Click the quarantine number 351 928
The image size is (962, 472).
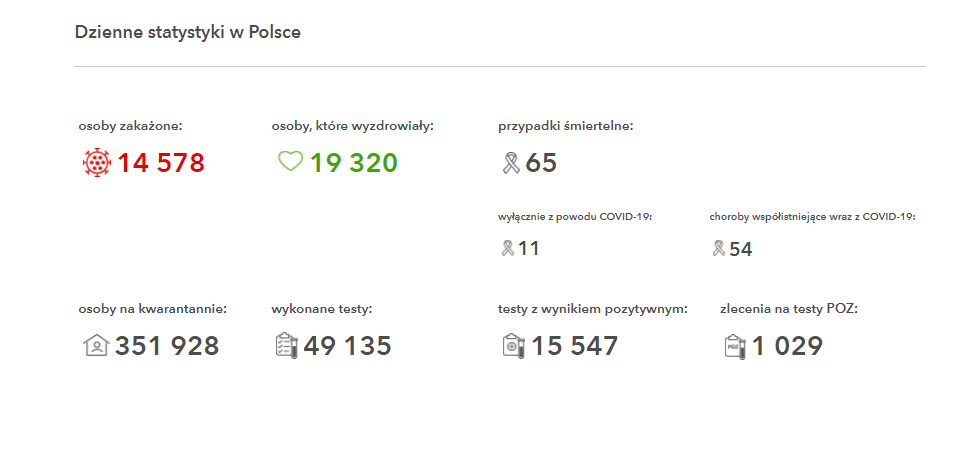coord(167,346)
